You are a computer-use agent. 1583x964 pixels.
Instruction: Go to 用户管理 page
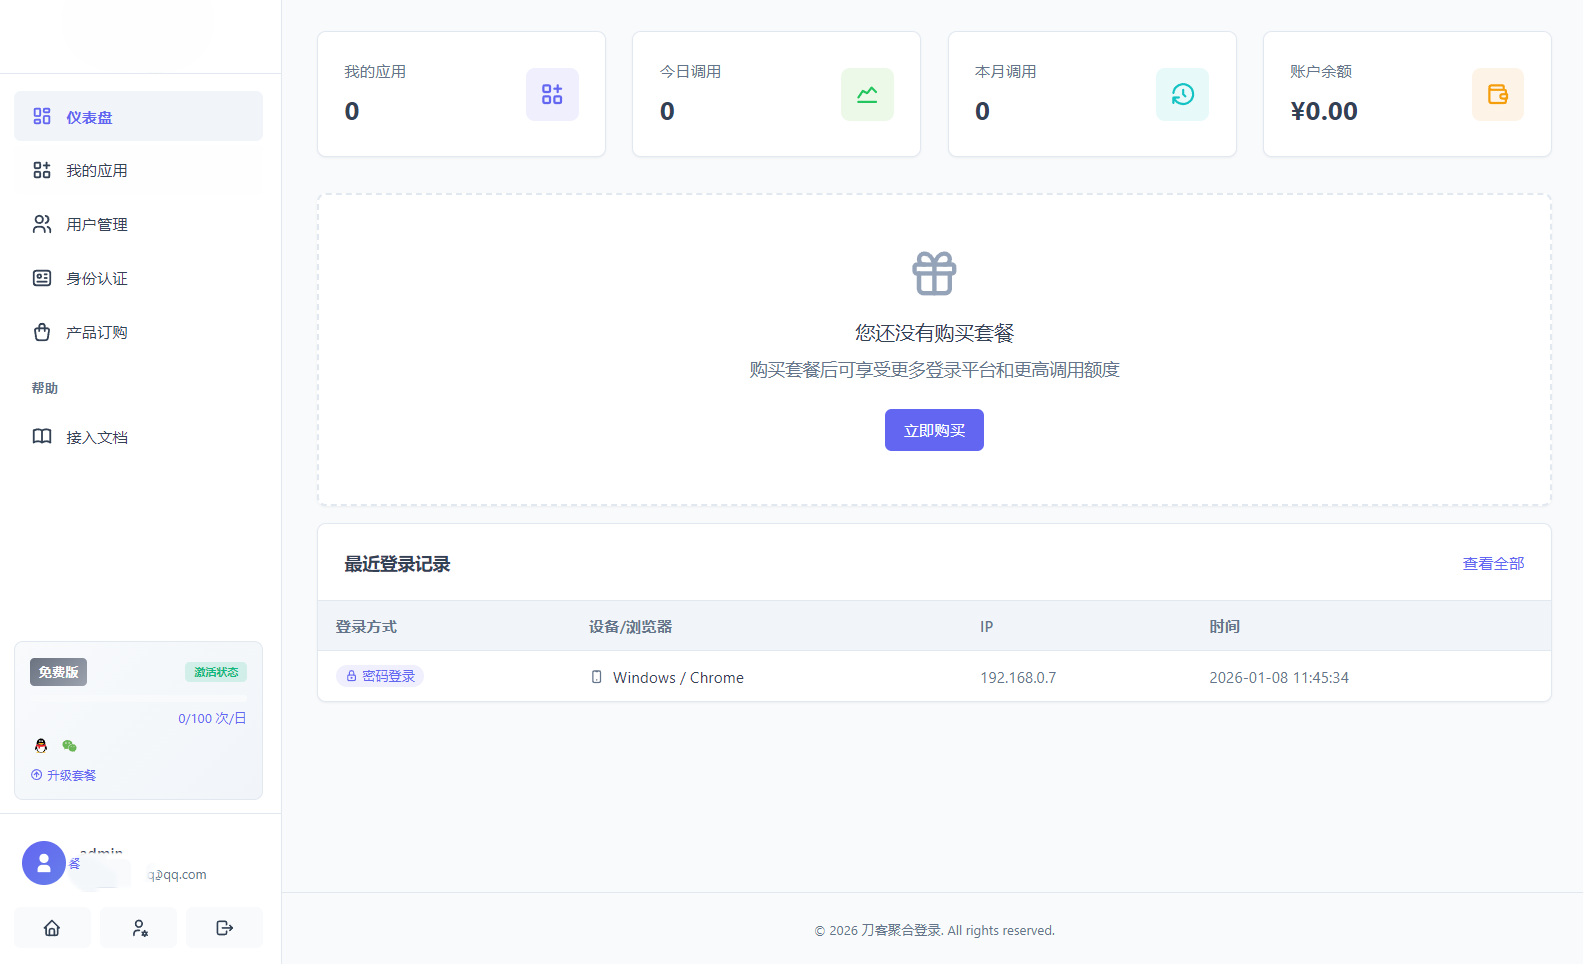(138, 225)
